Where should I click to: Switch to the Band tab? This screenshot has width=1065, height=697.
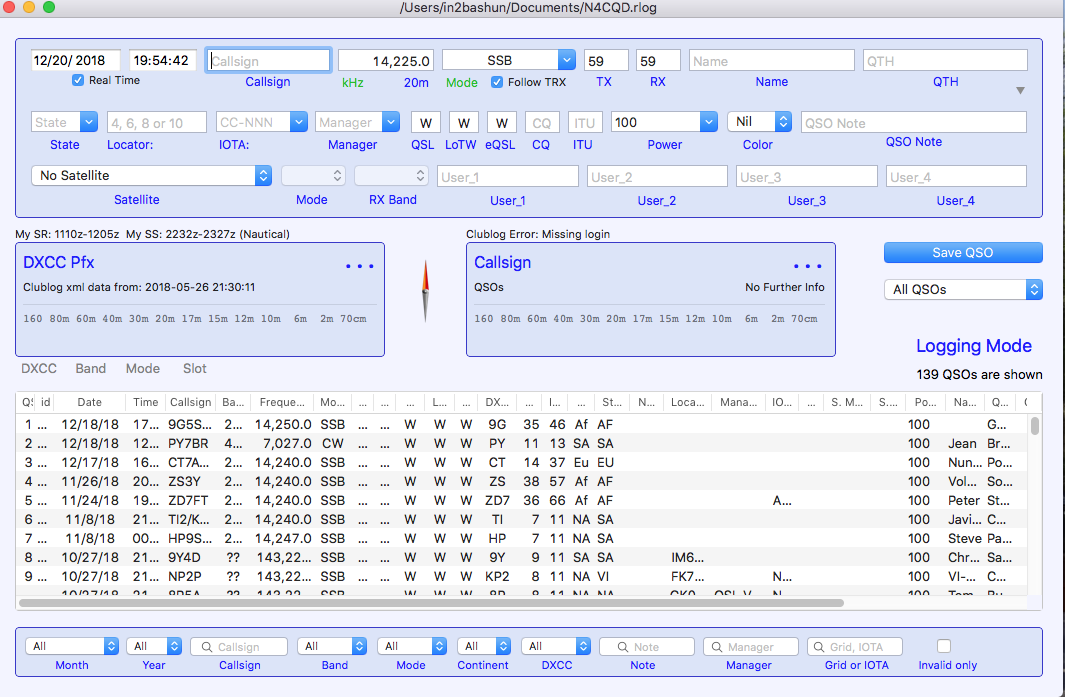click(90, 369)
